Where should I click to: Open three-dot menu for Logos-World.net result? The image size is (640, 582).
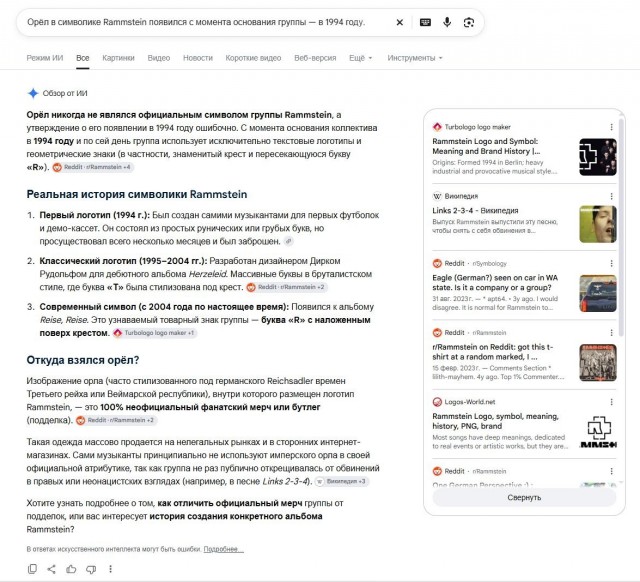[x=611, y=402]
